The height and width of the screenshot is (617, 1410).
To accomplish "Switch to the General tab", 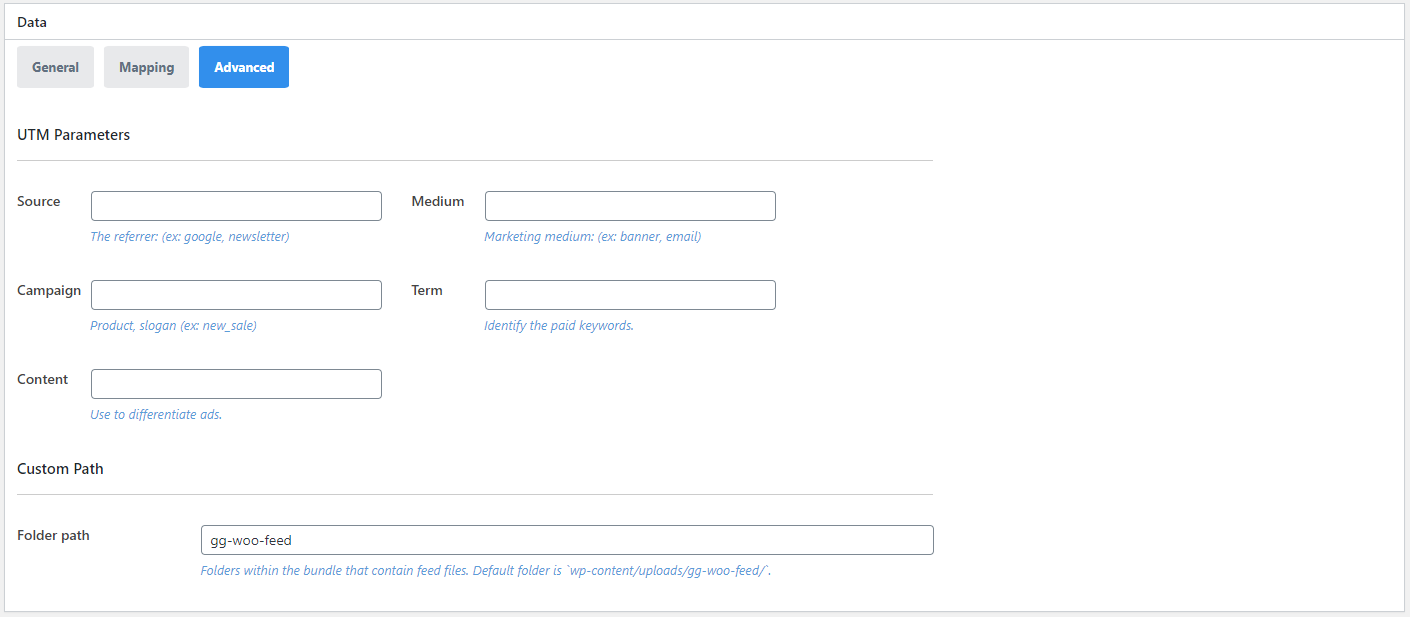I will [55, 67].
